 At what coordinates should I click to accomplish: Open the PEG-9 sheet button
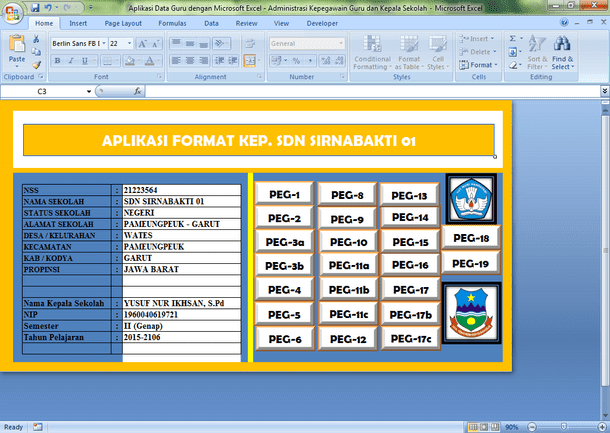pyautogui.click(x=347, y=219)
